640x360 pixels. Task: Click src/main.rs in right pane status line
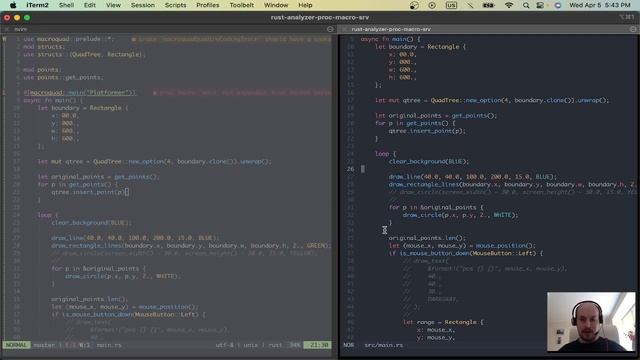[384, 345]
